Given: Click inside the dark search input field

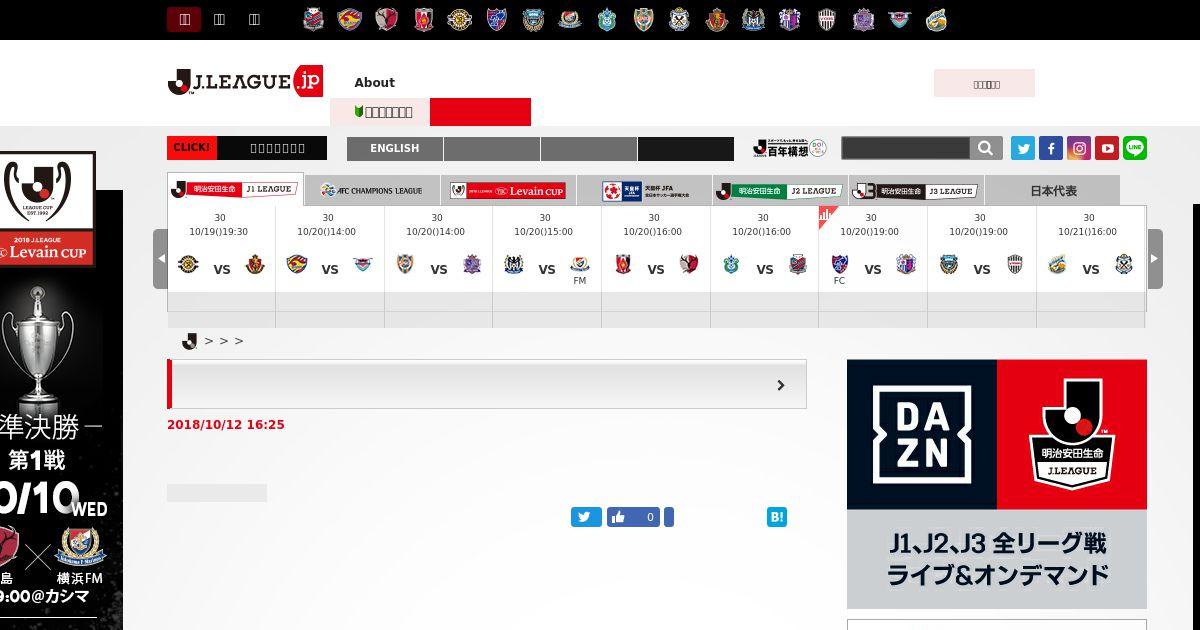Looking at the screenshot, I should (906, 148).
